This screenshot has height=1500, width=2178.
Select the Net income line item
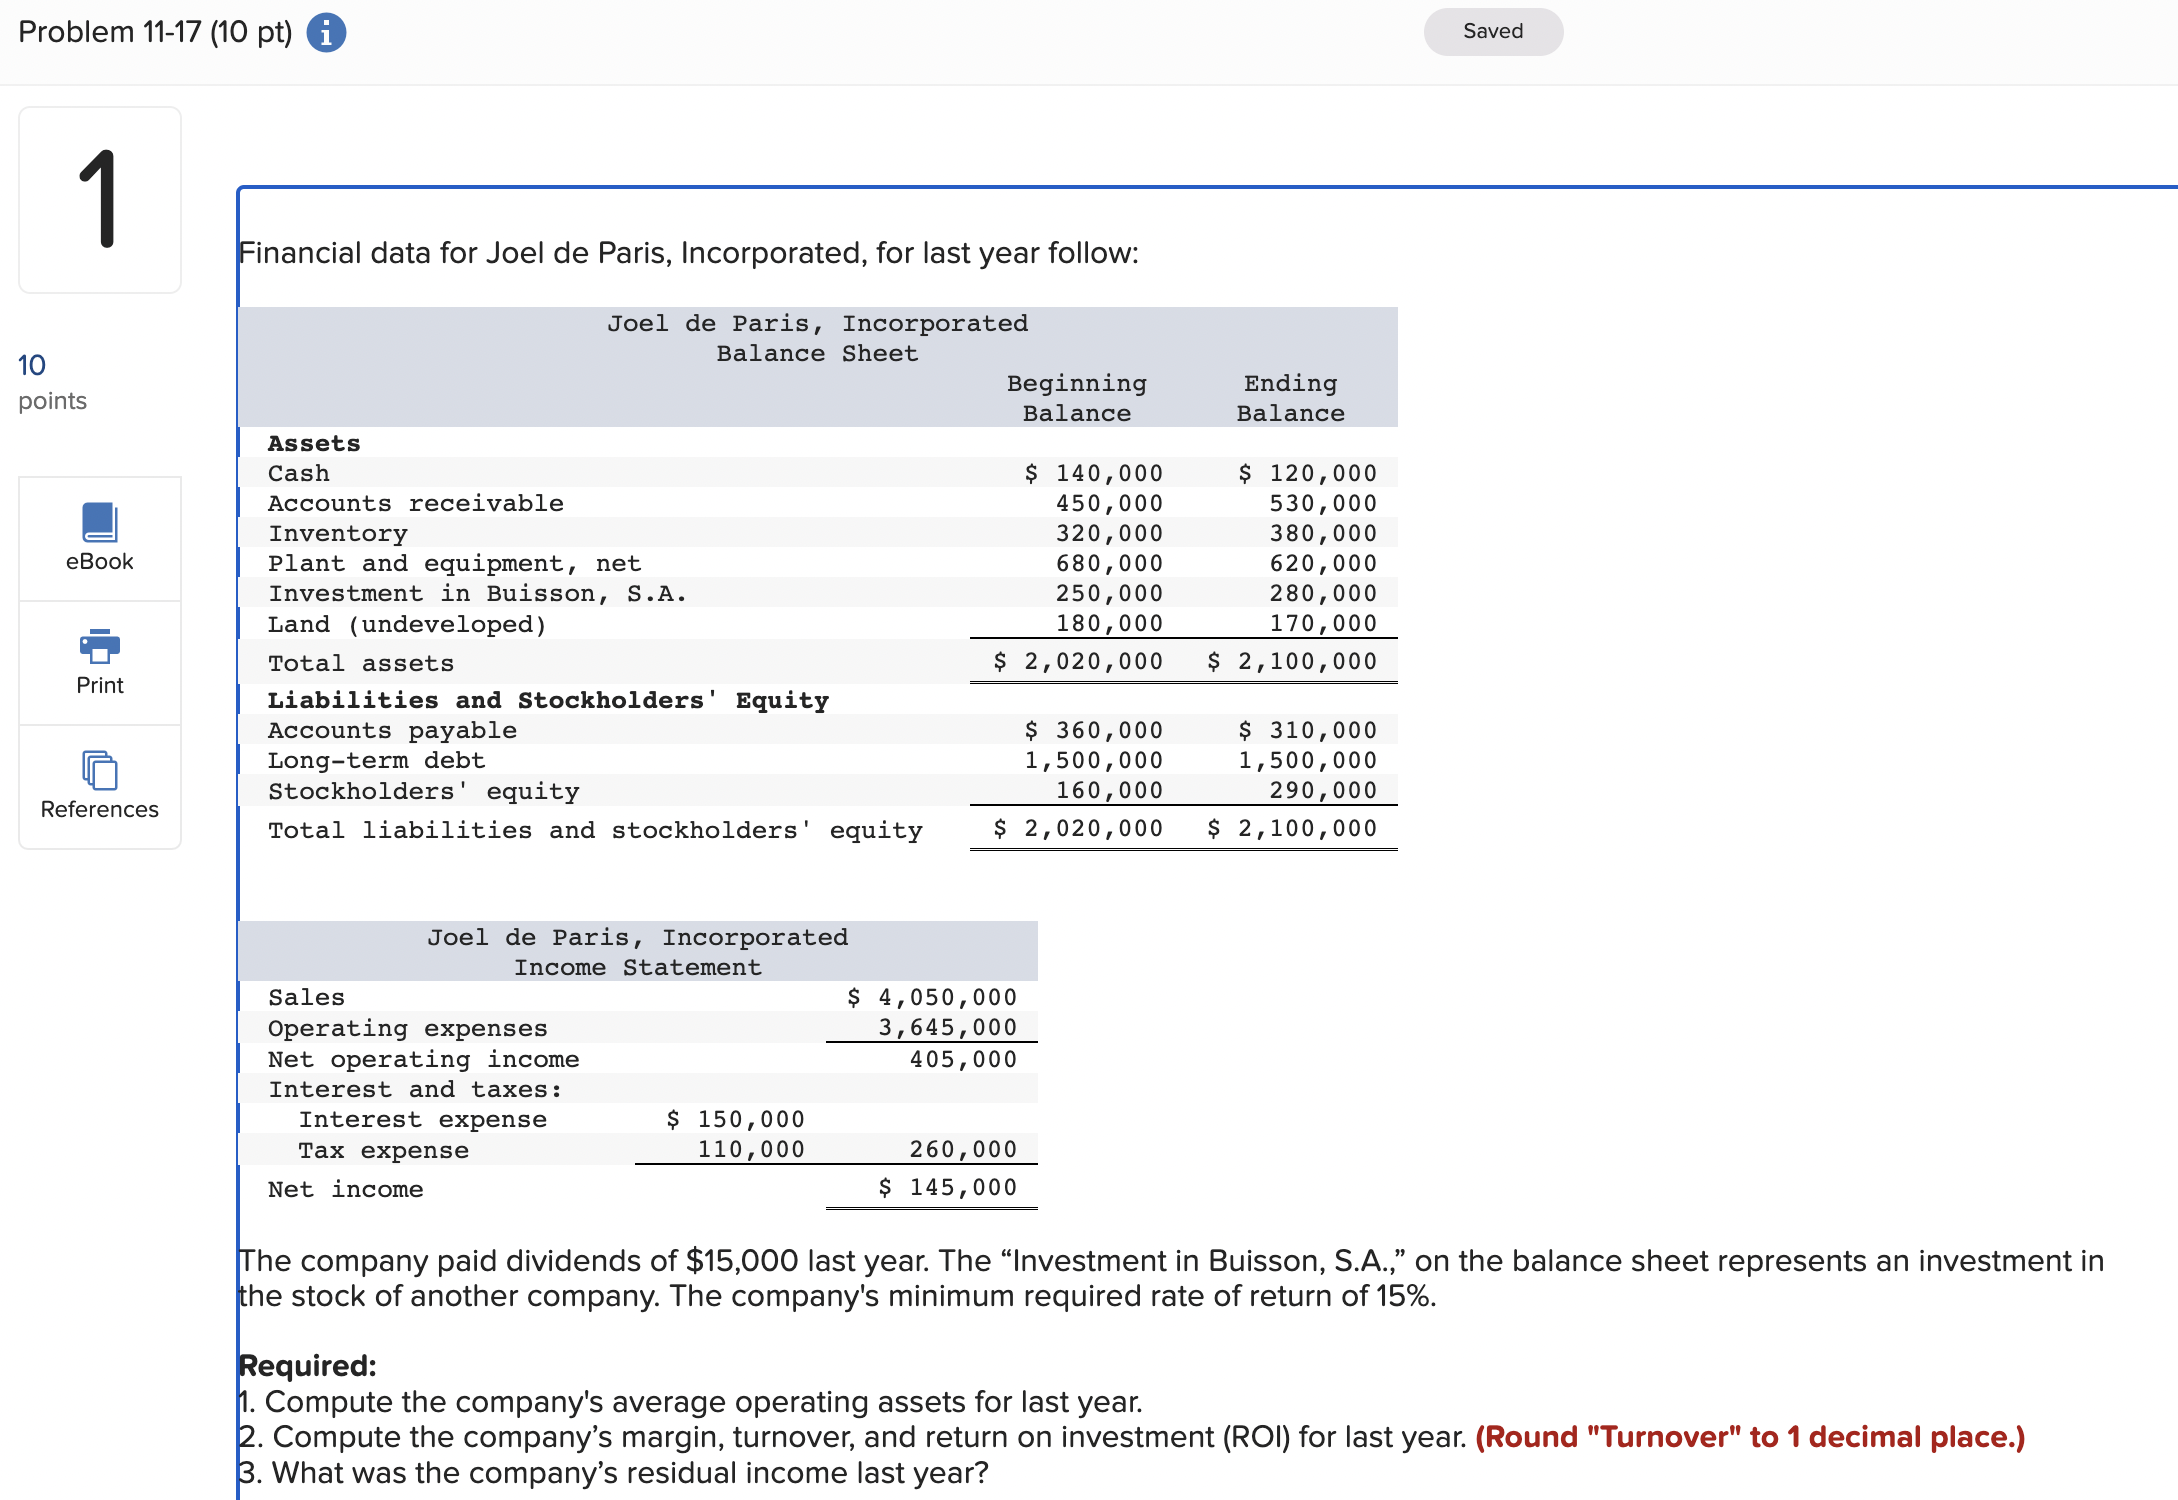click(344, 1188)
